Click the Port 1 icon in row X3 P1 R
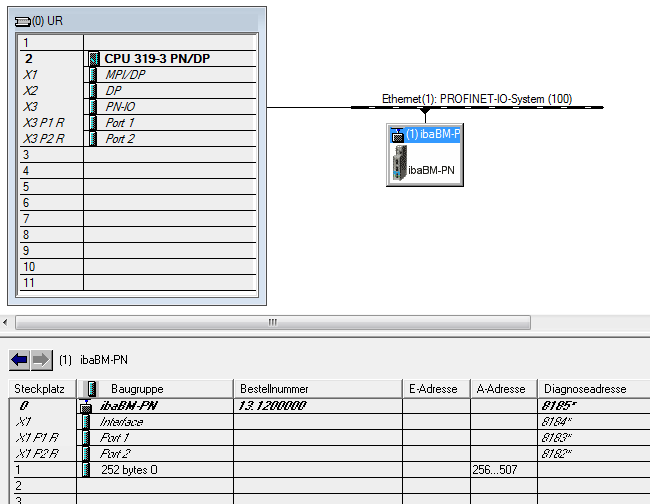The image size is (650, 504). 93,123
